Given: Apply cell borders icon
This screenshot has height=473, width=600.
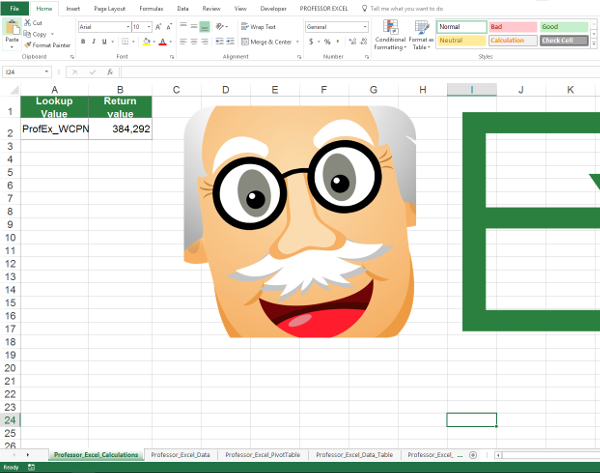Looking at the screenshot, I should tap(125, 41).
